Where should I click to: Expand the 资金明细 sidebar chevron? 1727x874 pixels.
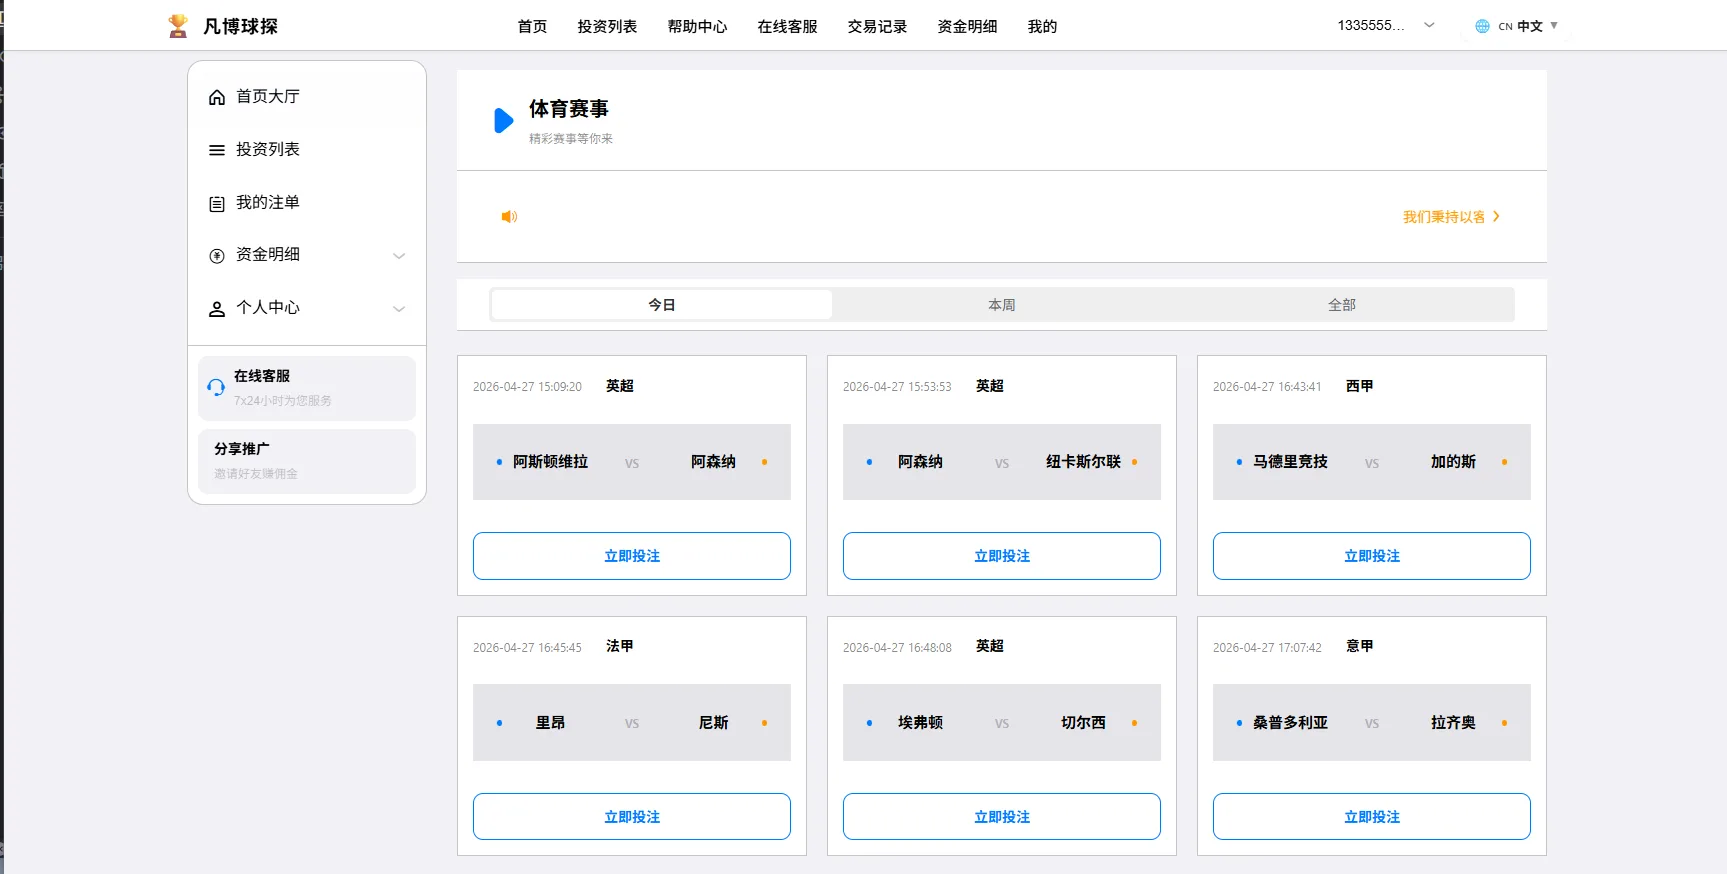tap(399, 256)
